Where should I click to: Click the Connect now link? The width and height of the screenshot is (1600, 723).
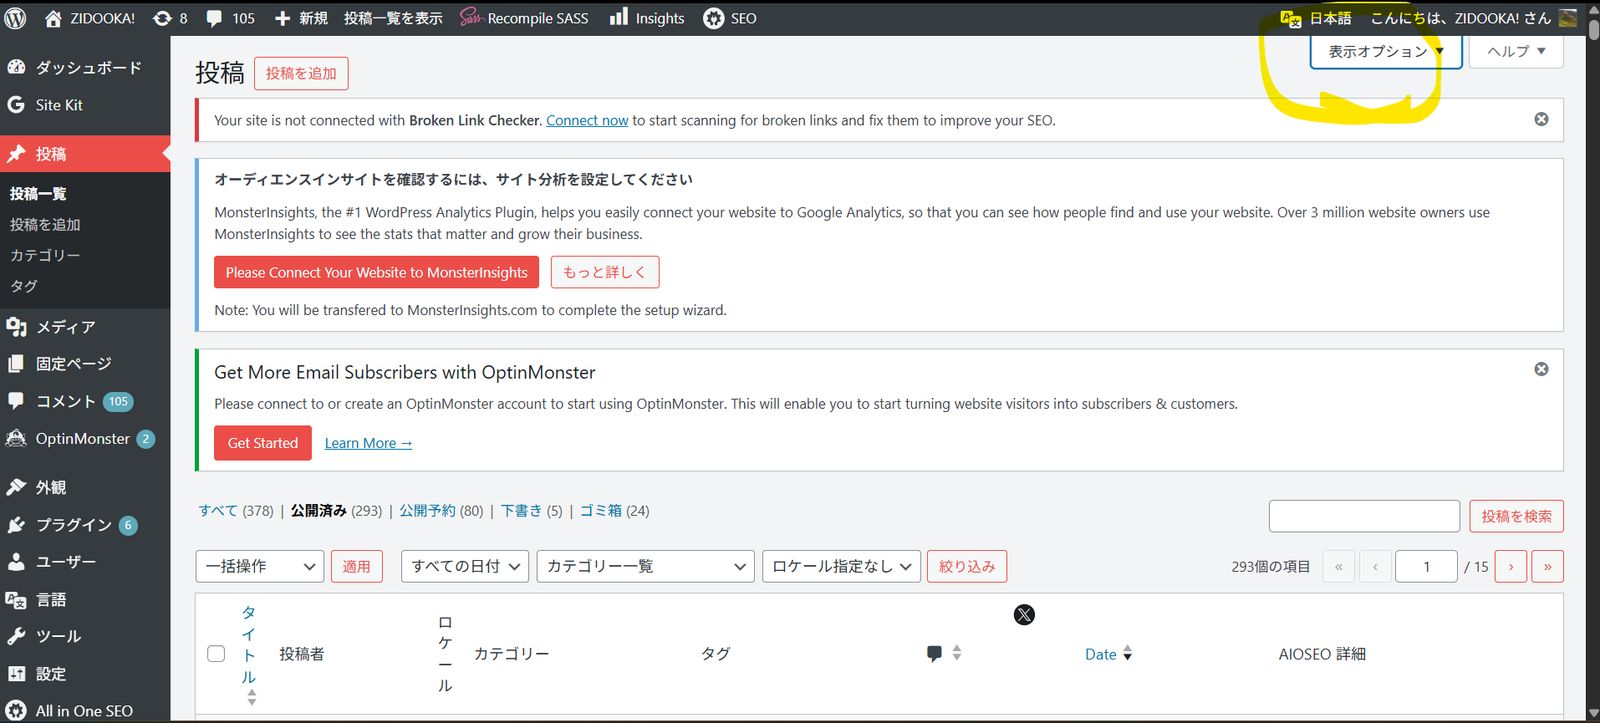pos(587,120)
